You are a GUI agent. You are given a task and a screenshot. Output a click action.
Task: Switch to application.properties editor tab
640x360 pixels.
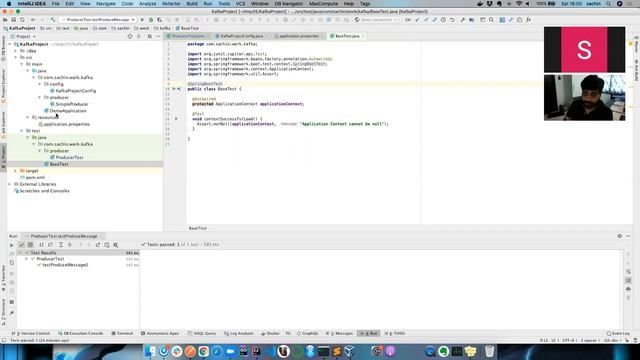tap(298, 36)
